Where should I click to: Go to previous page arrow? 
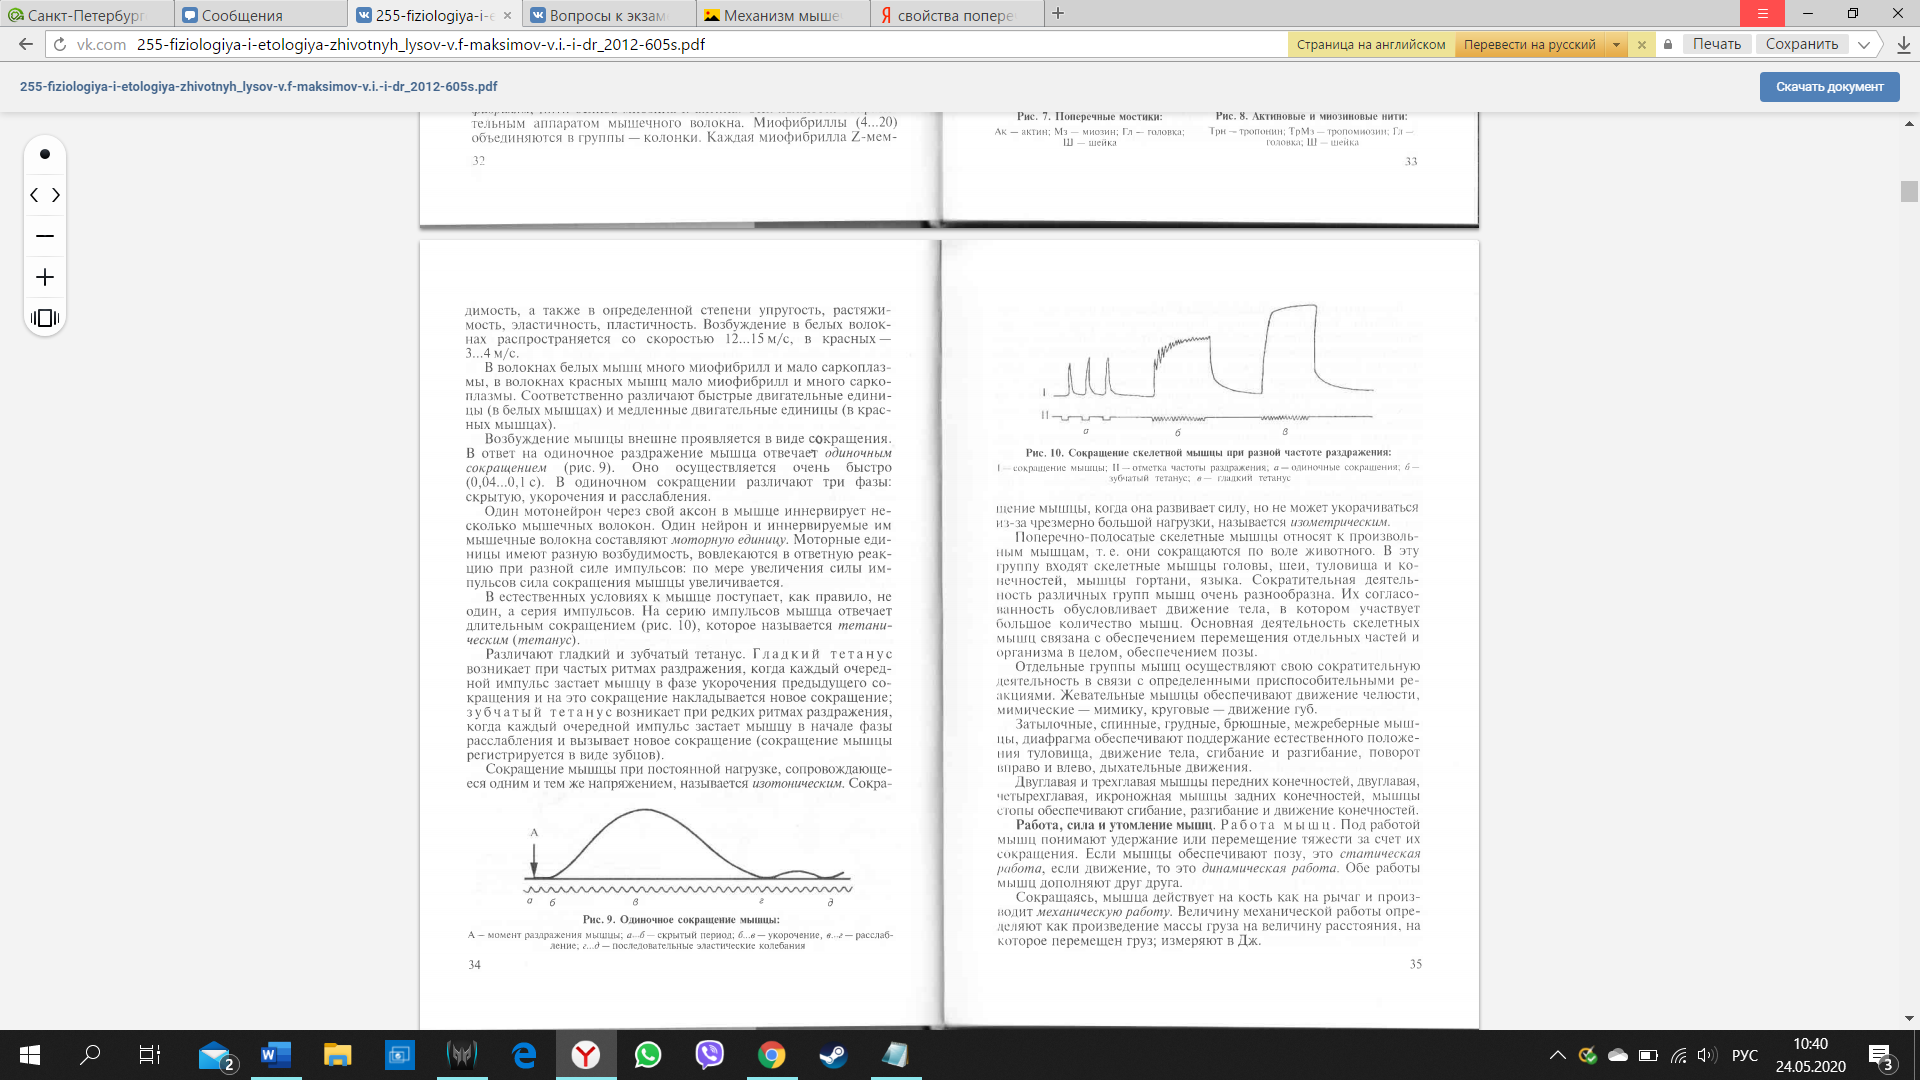pos(34,195)
